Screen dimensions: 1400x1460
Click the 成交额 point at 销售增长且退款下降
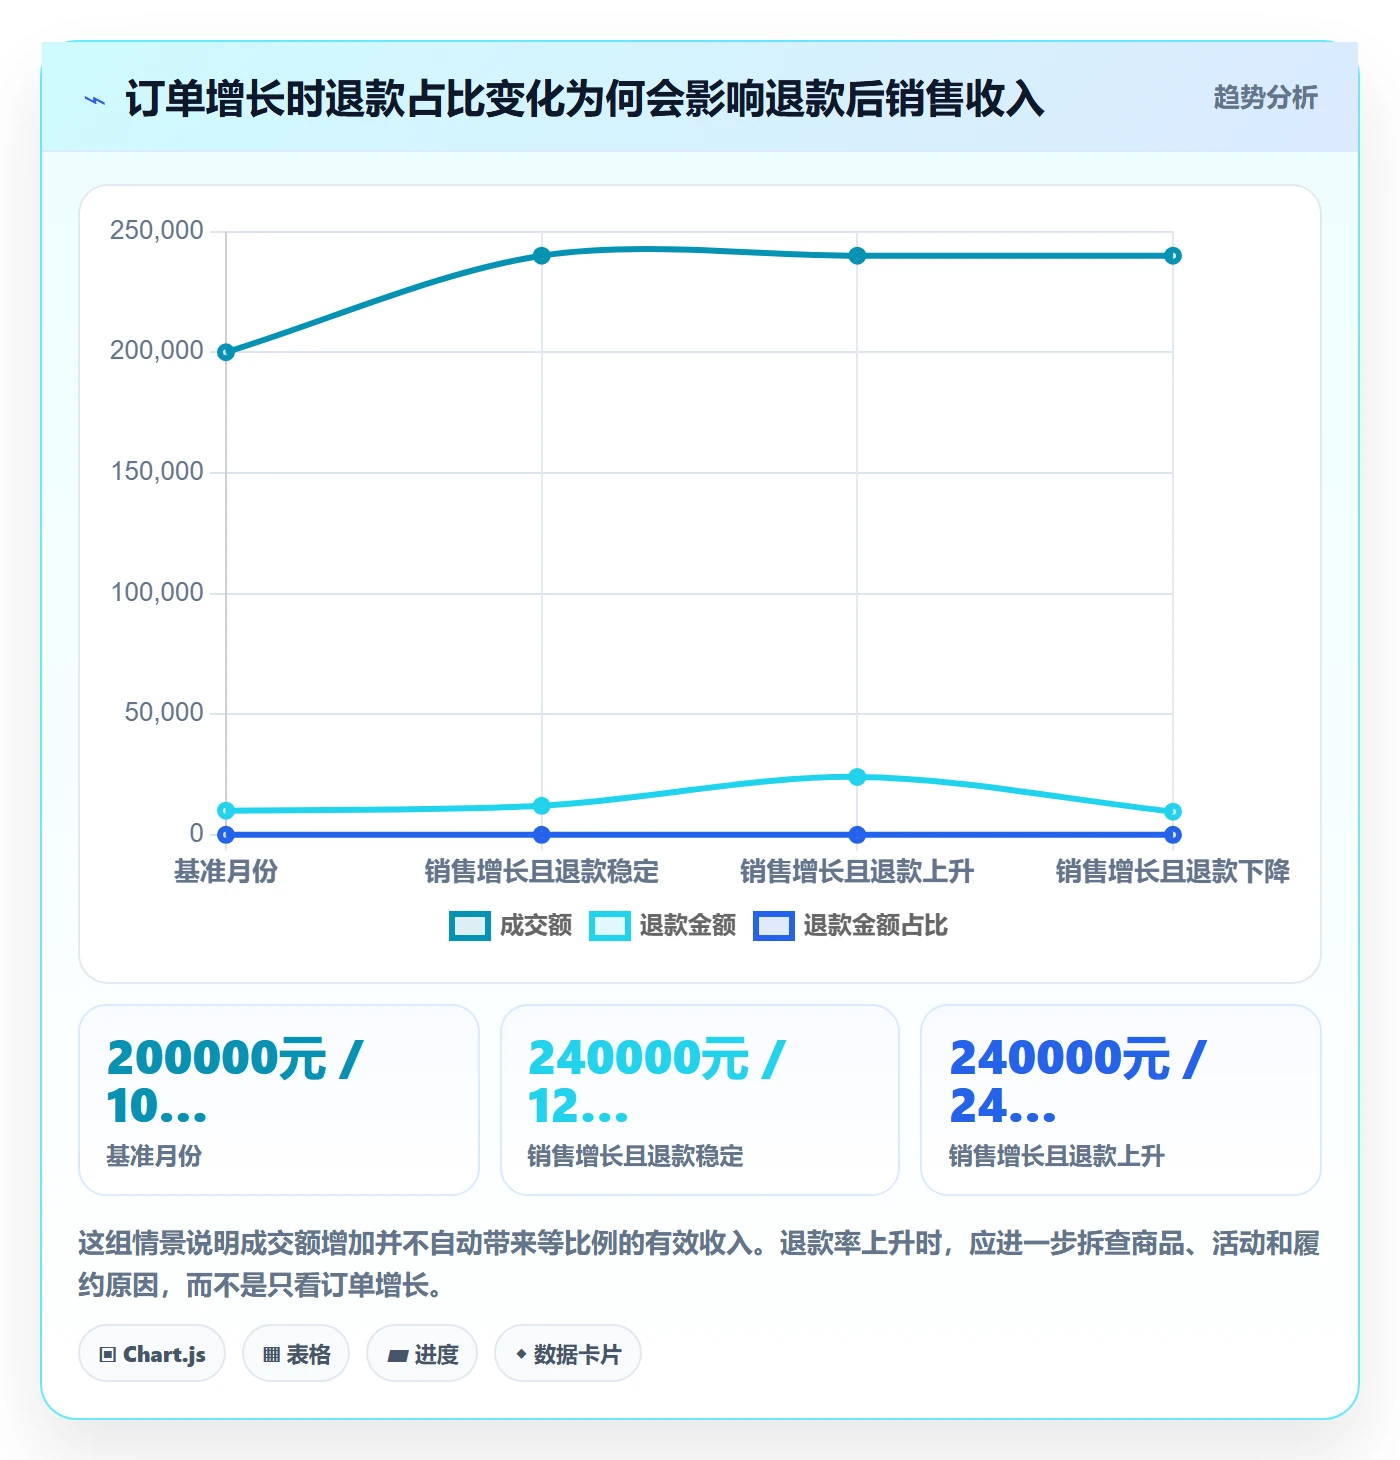click(x=1173, y=256)
